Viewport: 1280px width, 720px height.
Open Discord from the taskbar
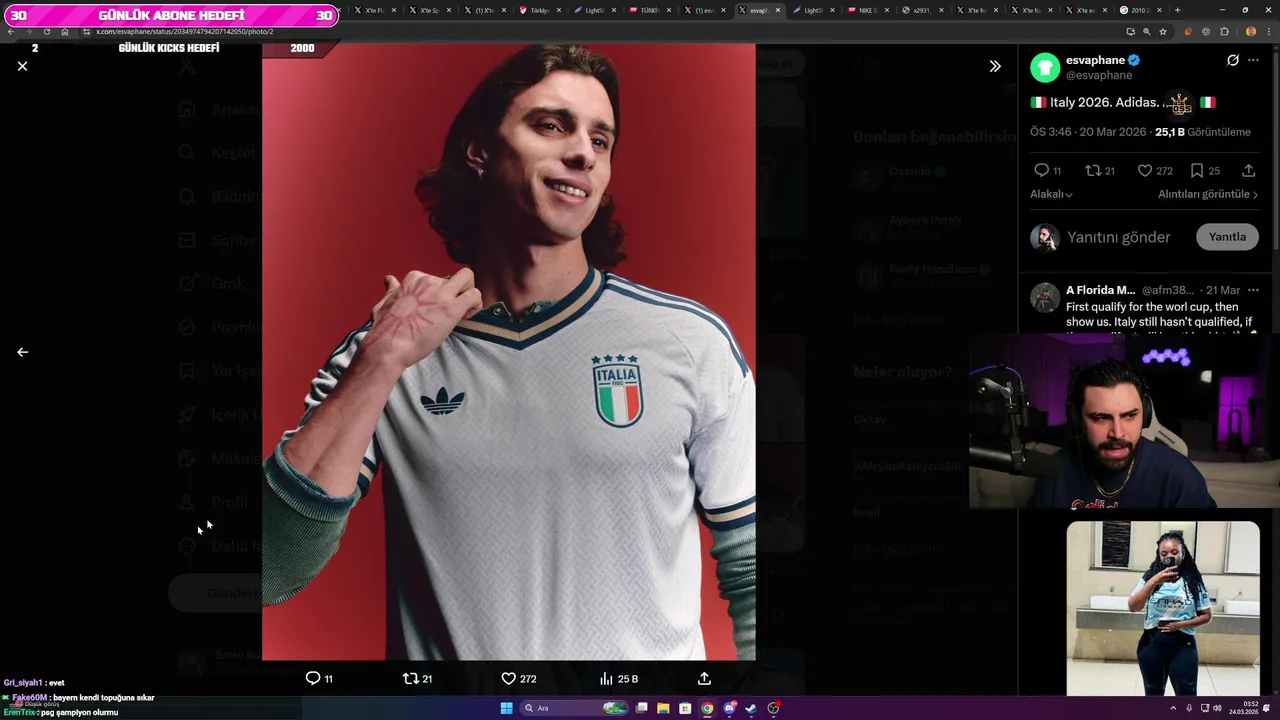click(x=729, y=708)
